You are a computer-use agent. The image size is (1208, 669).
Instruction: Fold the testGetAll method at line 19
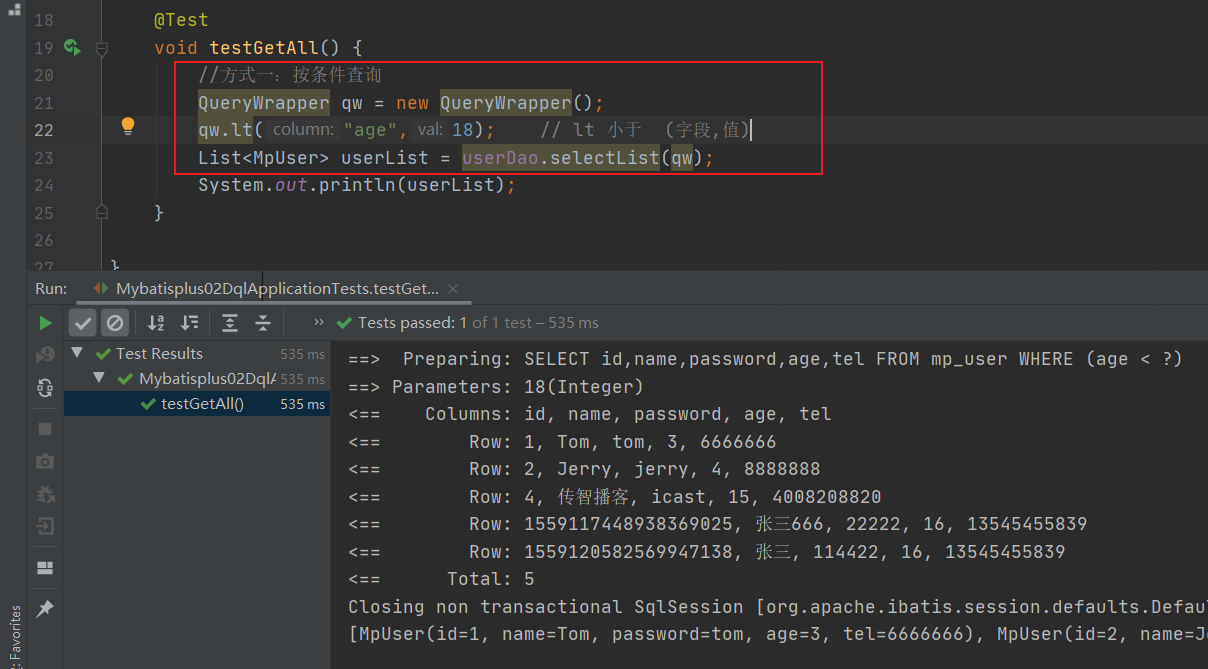coord(101,48)
